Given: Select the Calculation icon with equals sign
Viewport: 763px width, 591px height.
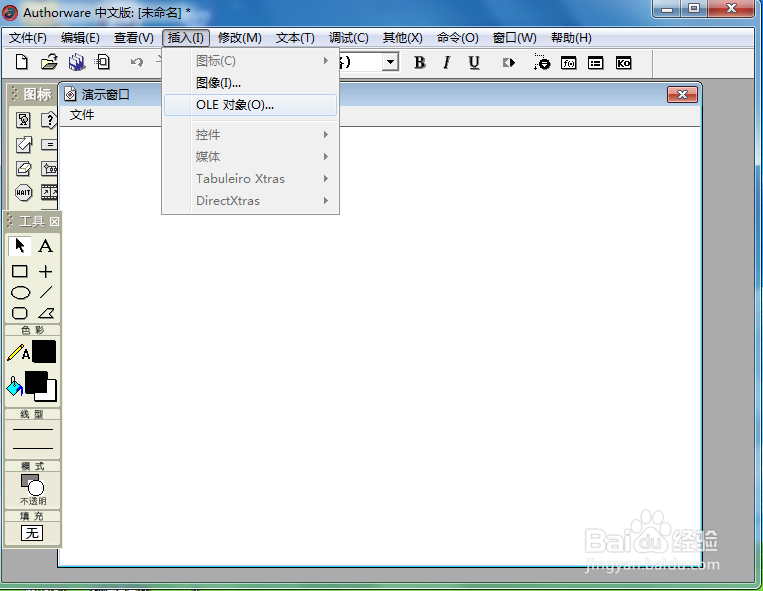Looking at the screenshot, I should coord(49,144).
